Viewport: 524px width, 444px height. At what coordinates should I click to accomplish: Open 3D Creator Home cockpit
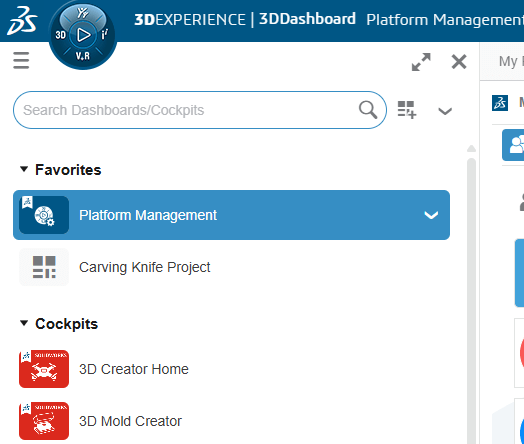pyautogui.click(x=231, y=369)
